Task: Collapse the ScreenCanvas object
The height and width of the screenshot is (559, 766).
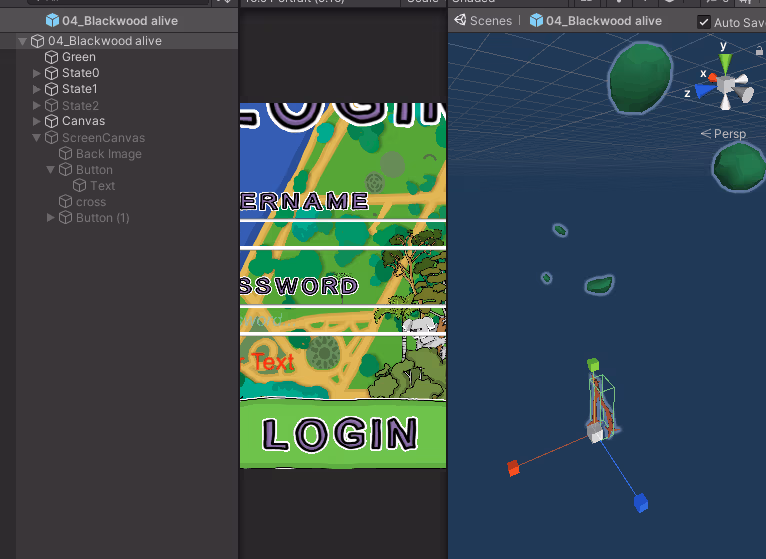Action: click(x=37, y=138)
